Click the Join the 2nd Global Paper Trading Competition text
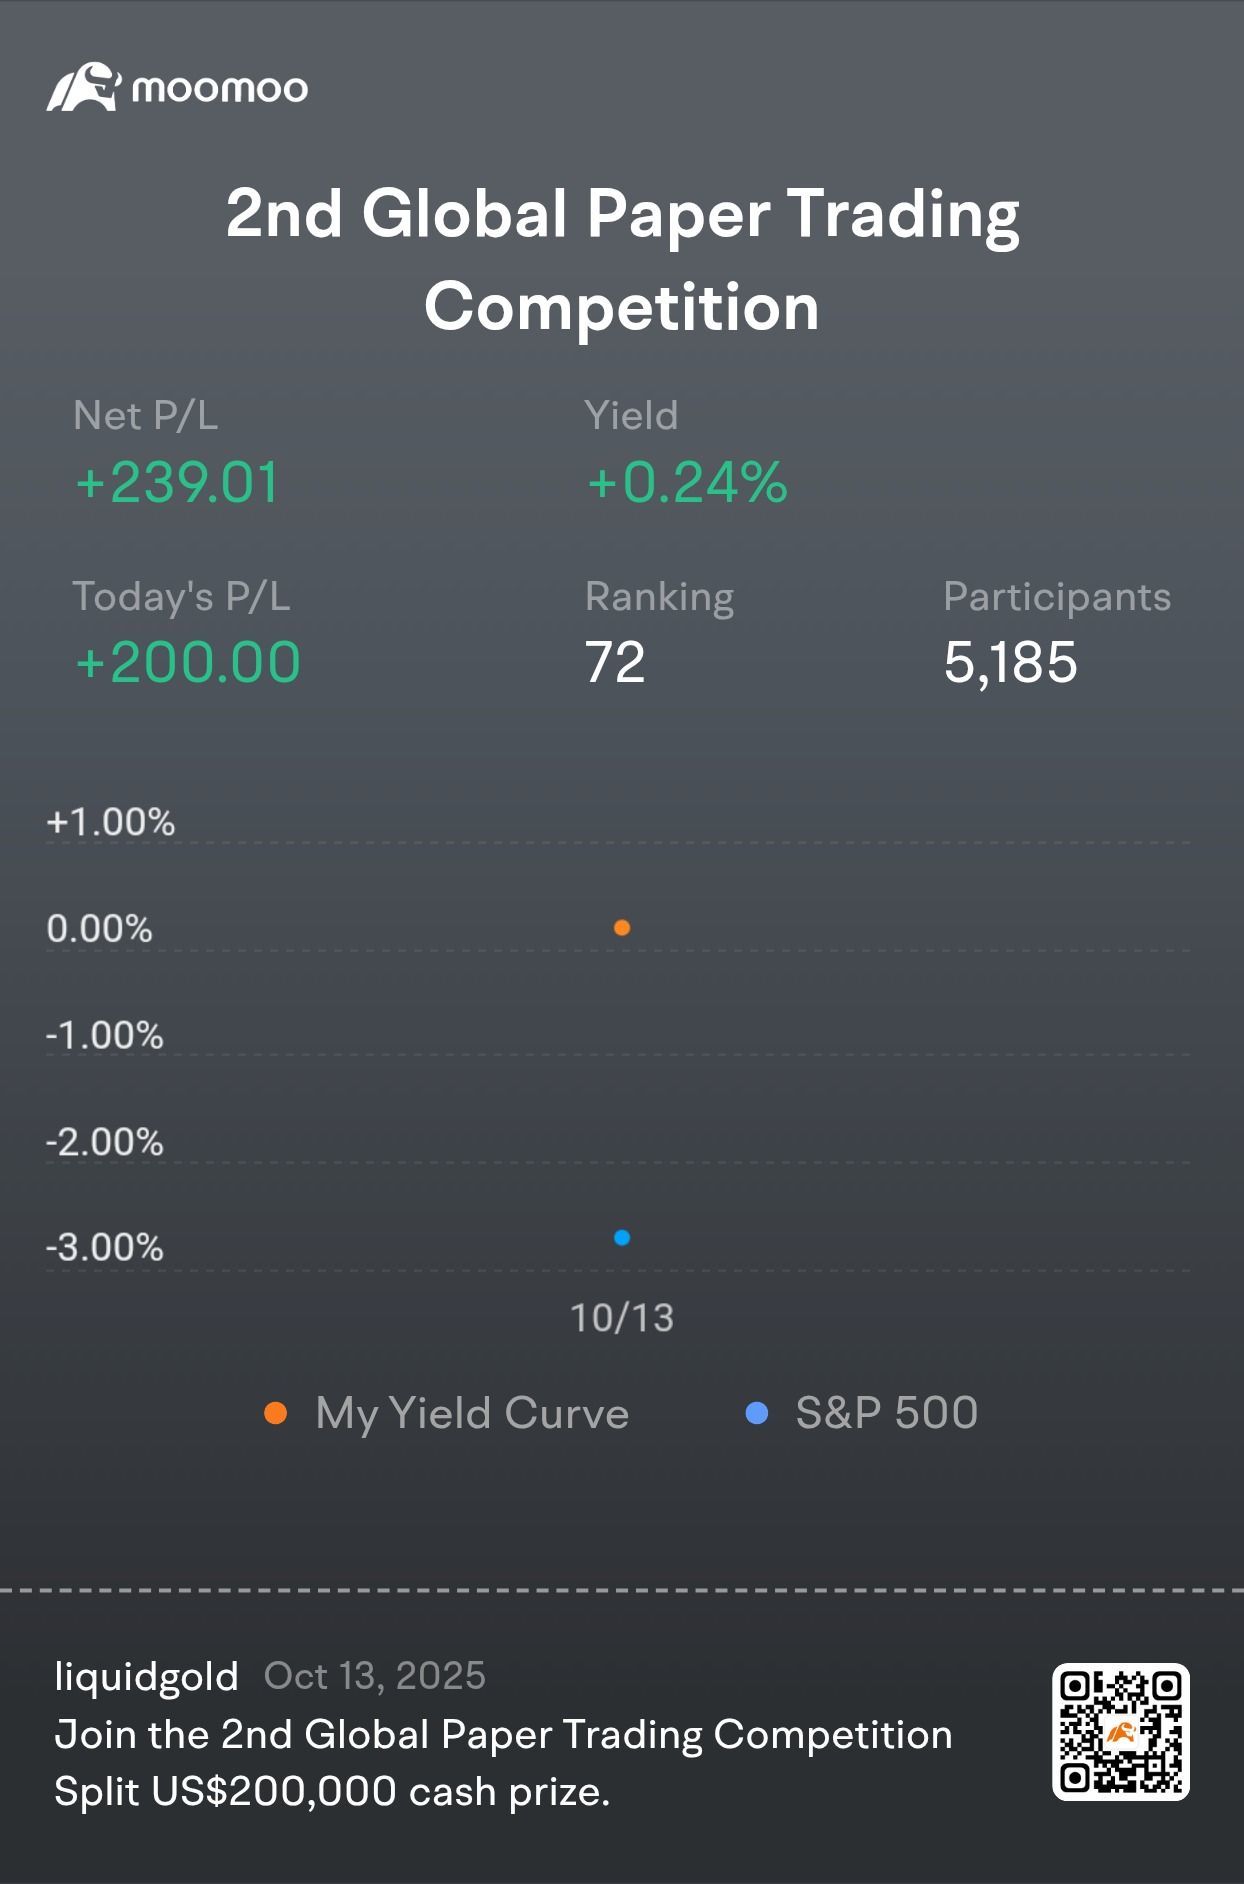The image size is (1244, 1884). pyautogui.click(x=503, y=1735)
